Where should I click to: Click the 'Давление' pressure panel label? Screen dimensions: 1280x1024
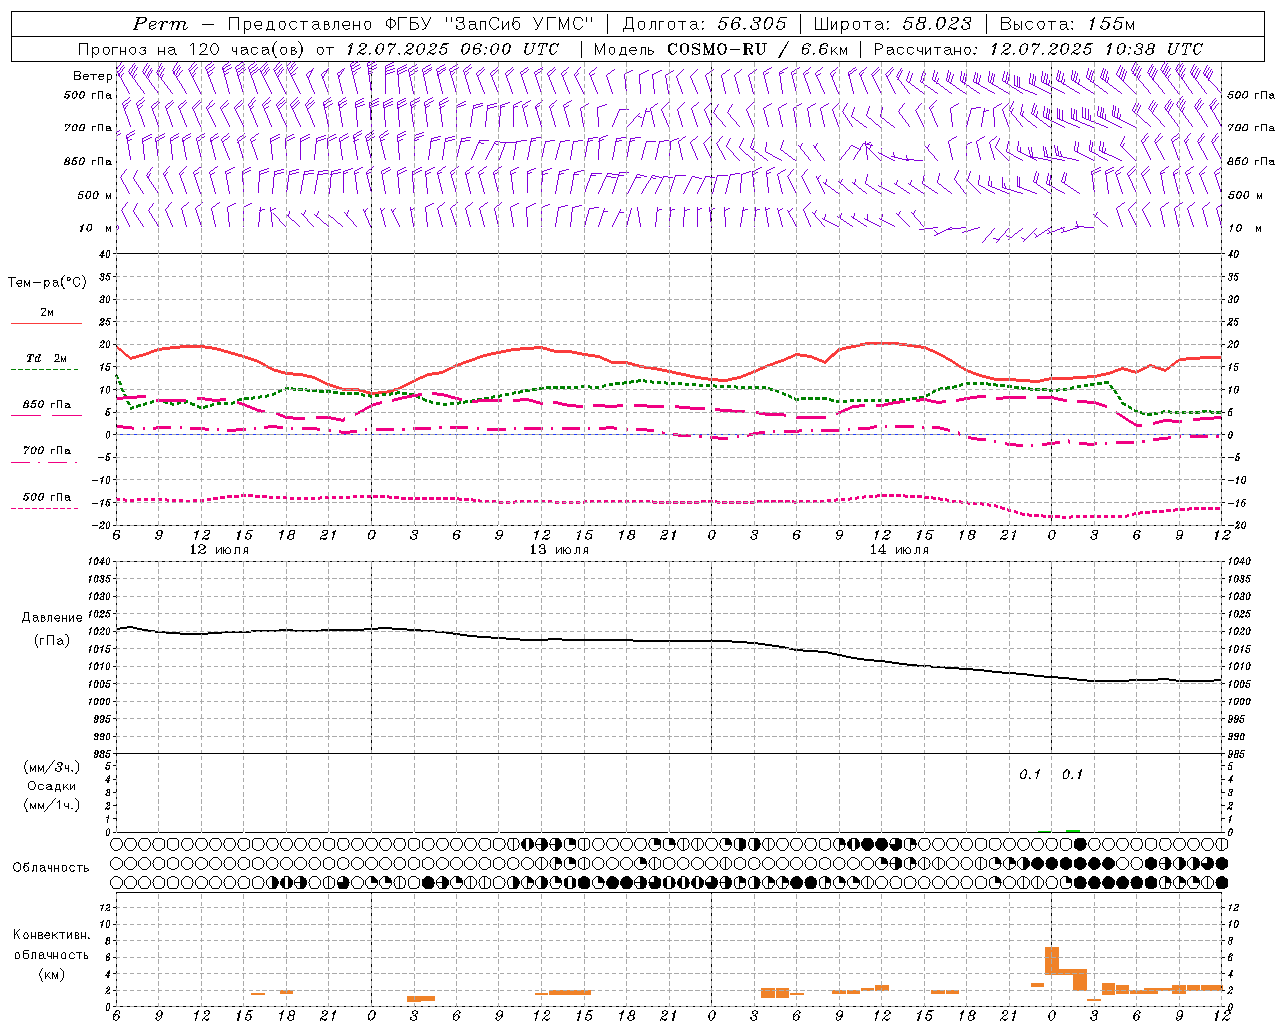click(52, 618)
